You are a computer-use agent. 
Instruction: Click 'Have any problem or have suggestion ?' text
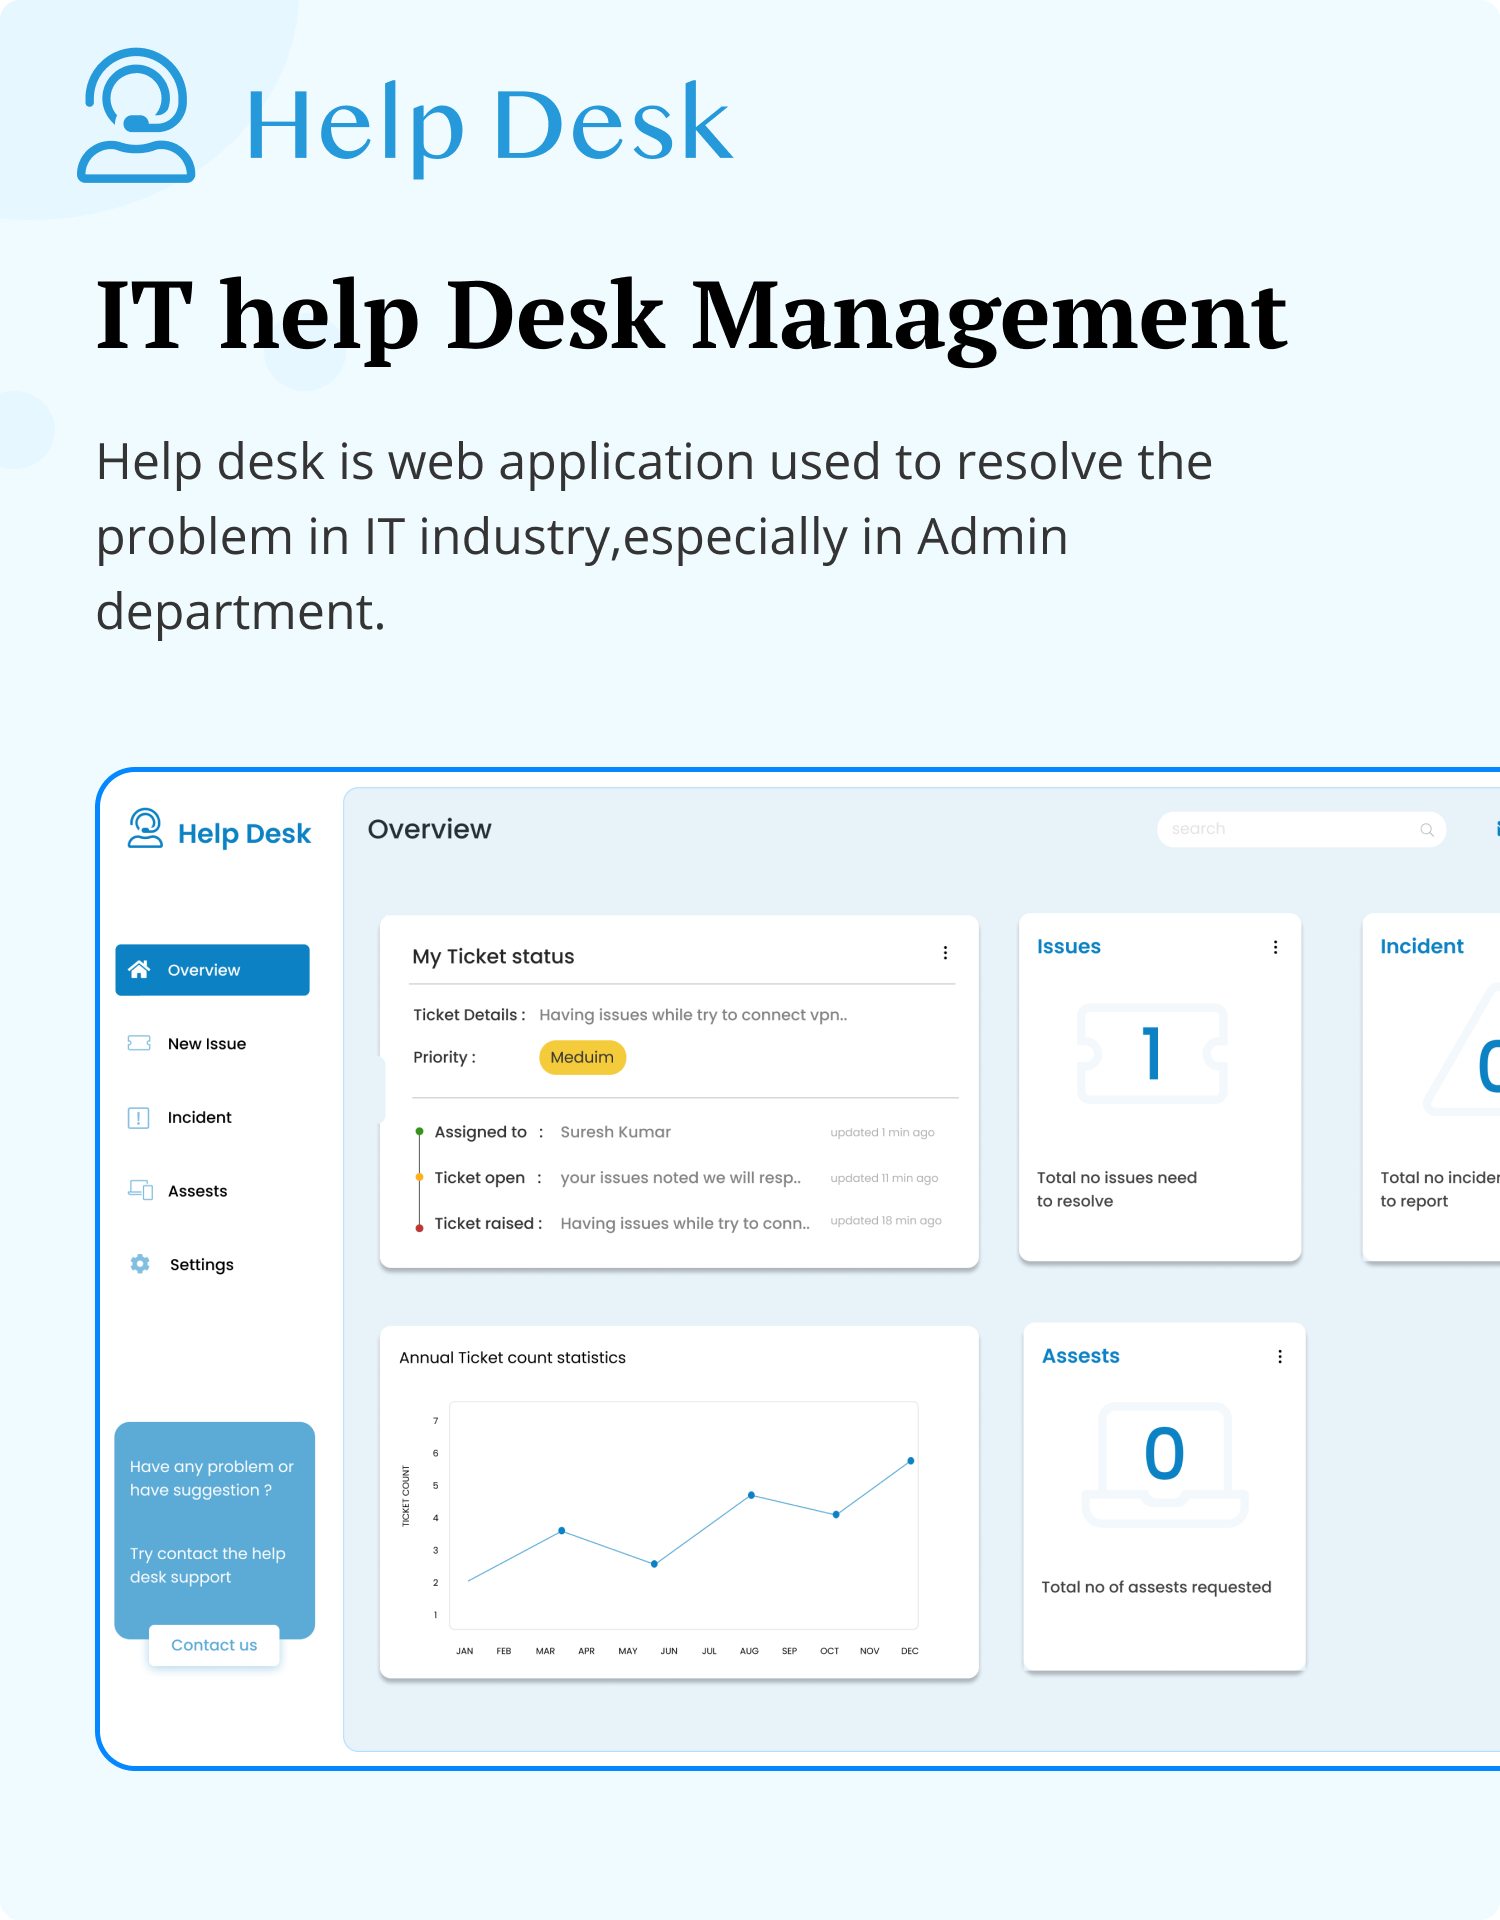click(212, 1478)
